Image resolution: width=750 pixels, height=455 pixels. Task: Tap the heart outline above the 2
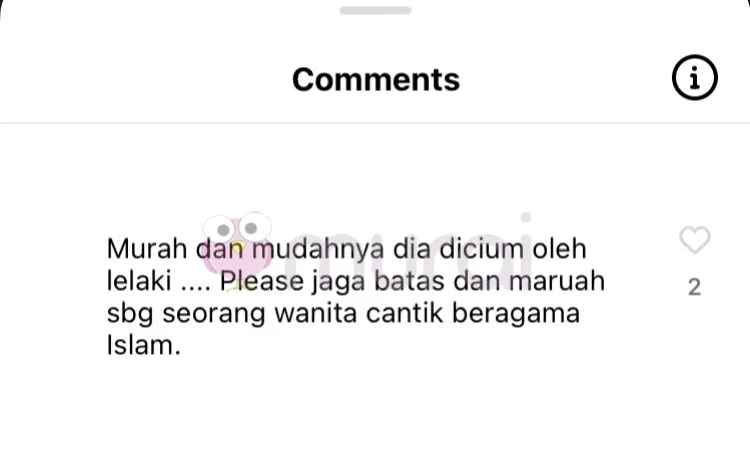tap(695, 240)
